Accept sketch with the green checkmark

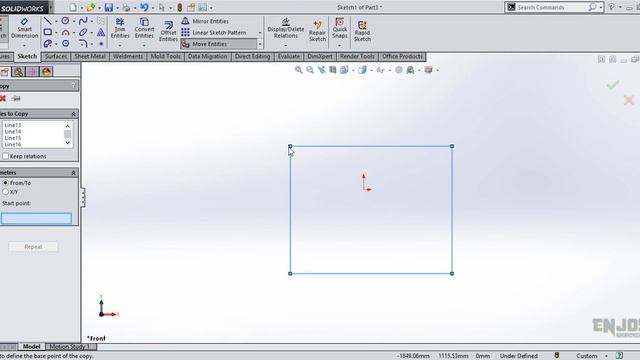pyautogui.click(x=613, y=85)
